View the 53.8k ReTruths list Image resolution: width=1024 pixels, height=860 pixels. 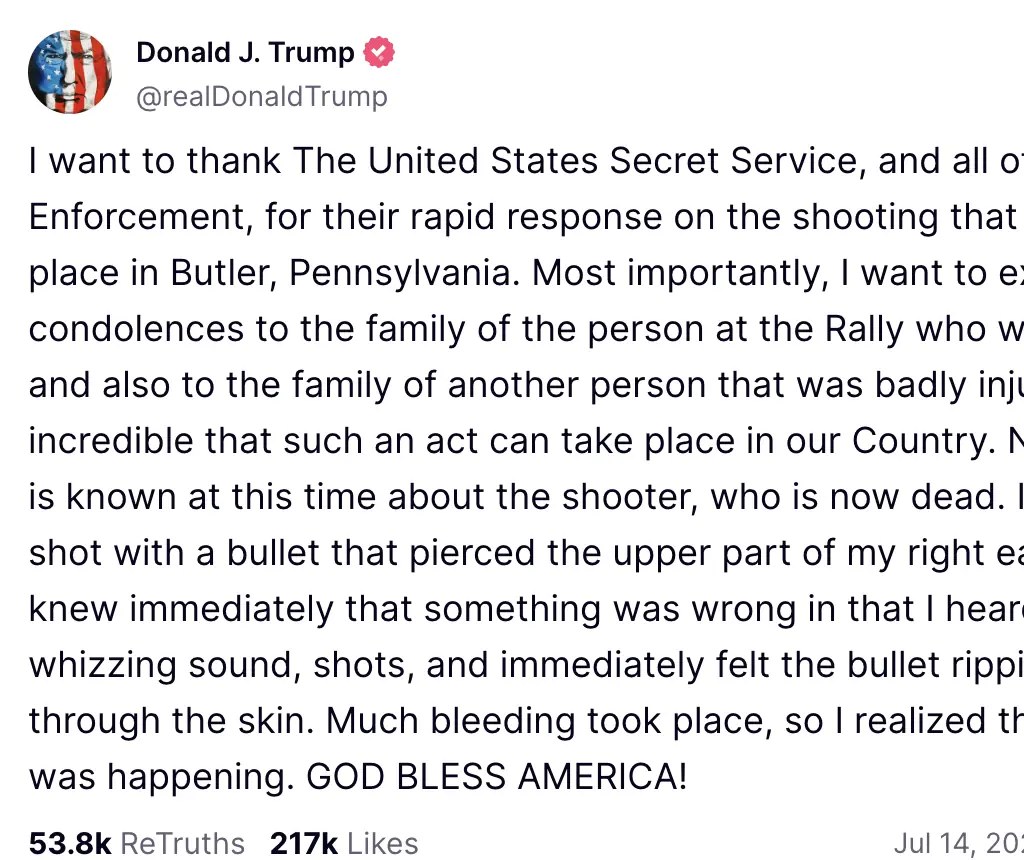[137, 843]
